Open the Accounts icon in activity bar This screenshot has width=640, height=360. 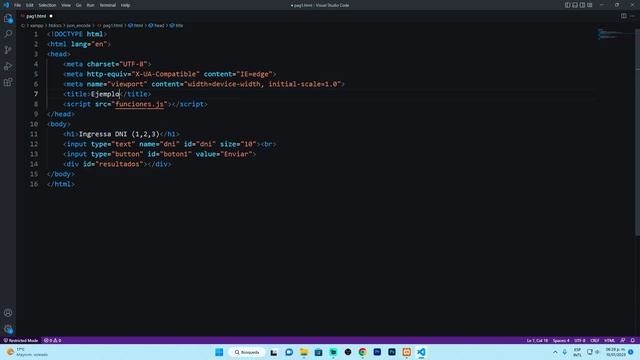pos(8,313)
